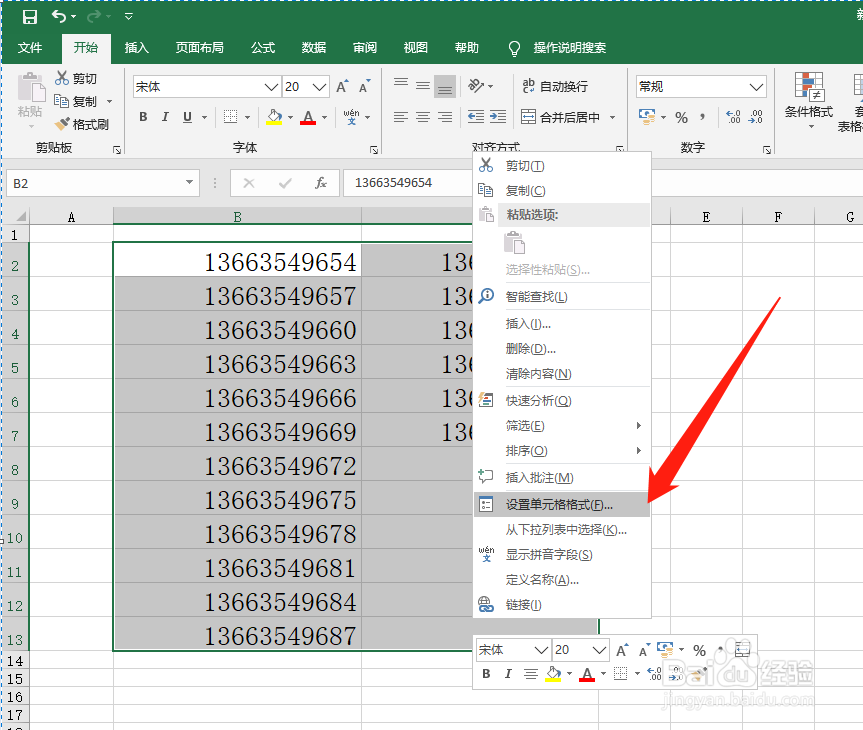Click increase decimal icon in ribbon
The width and height of the screenshot is (863, 730).
[x=733, y=117]
